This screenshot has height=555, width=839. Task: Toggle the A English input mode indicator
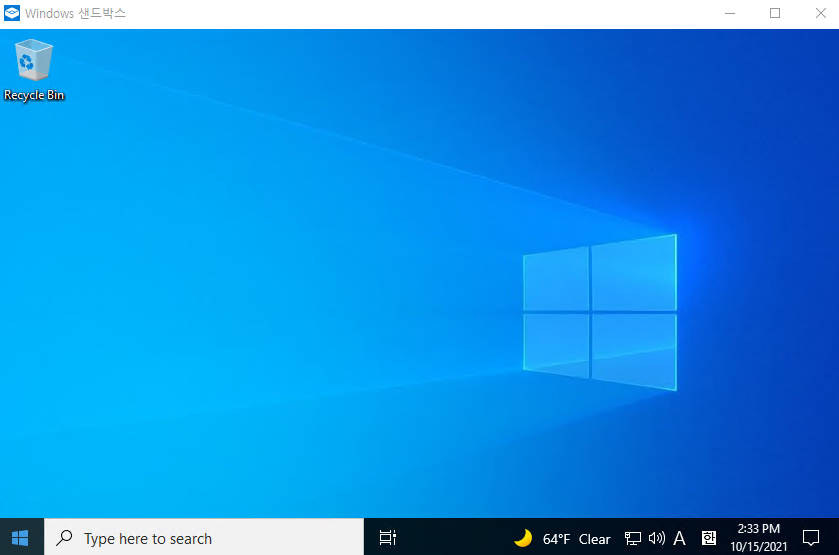(680, 538)
